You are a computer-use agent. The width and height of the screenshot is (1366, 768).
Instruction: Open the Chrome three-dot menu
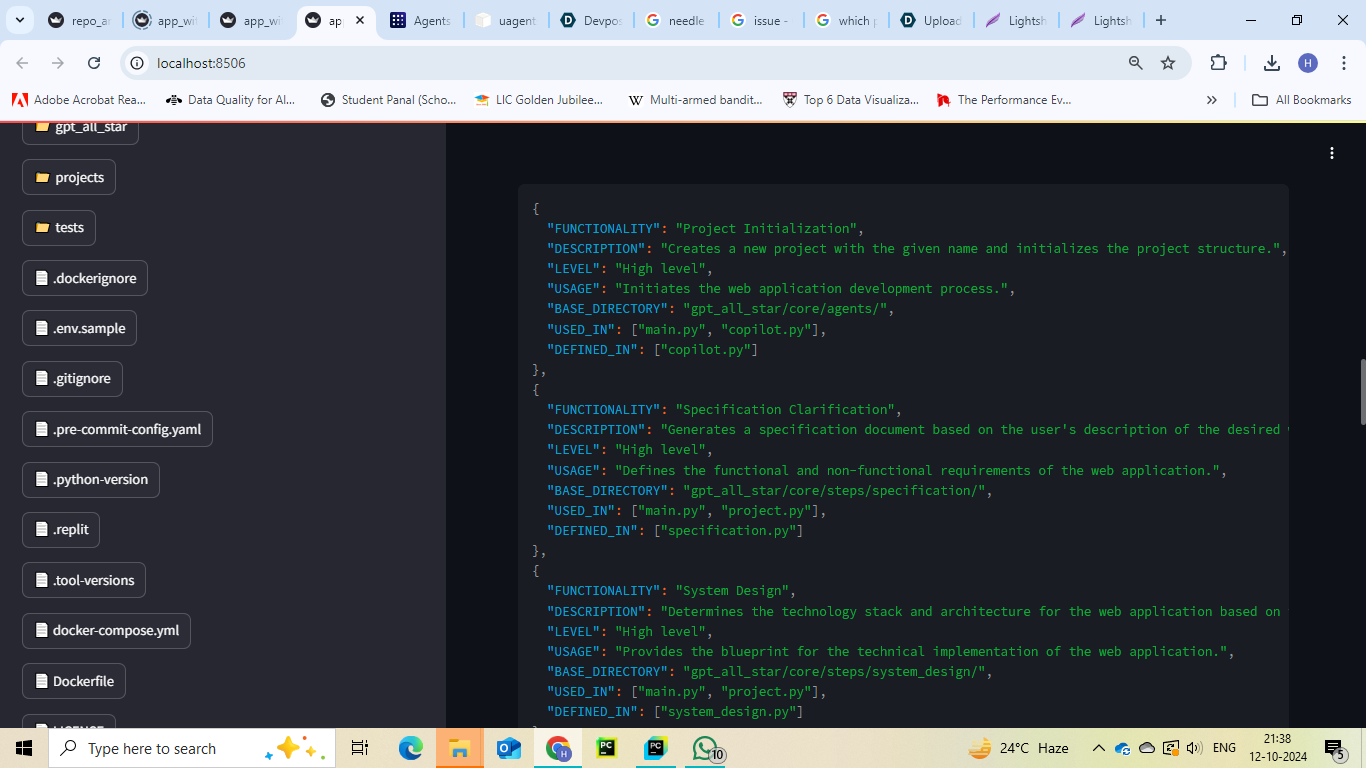(1343, 63)
